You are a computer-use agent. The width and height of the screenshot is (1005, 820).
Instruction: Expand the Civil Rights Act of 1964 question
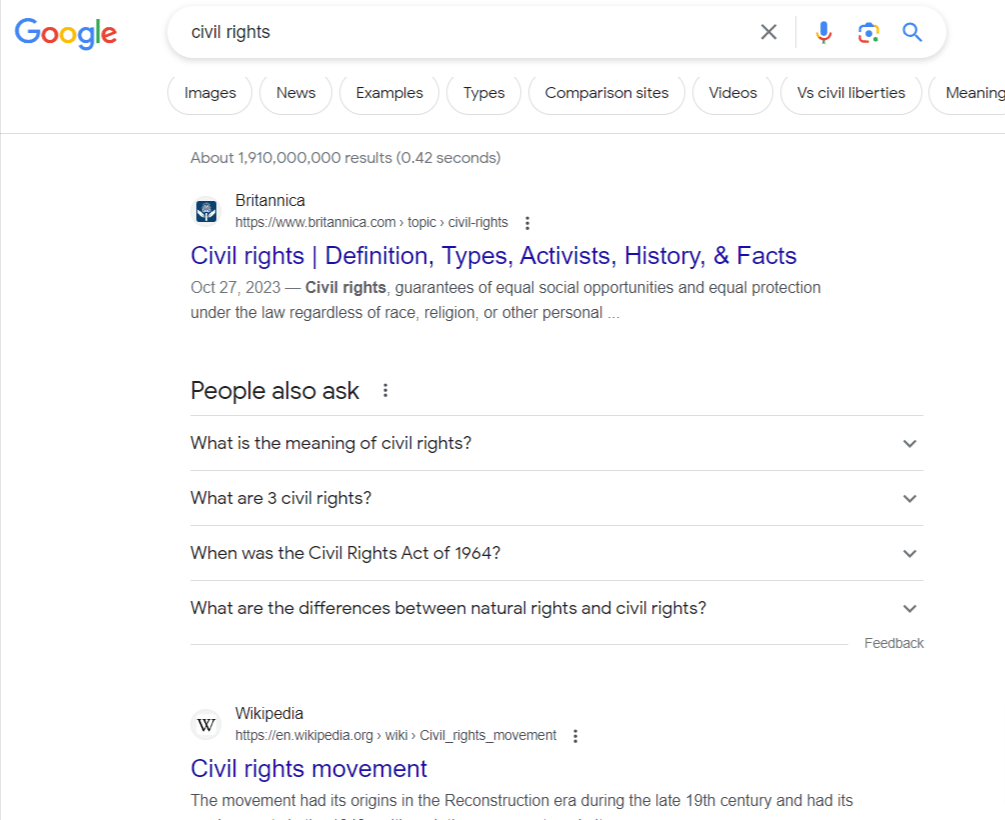tap(909, 553)
